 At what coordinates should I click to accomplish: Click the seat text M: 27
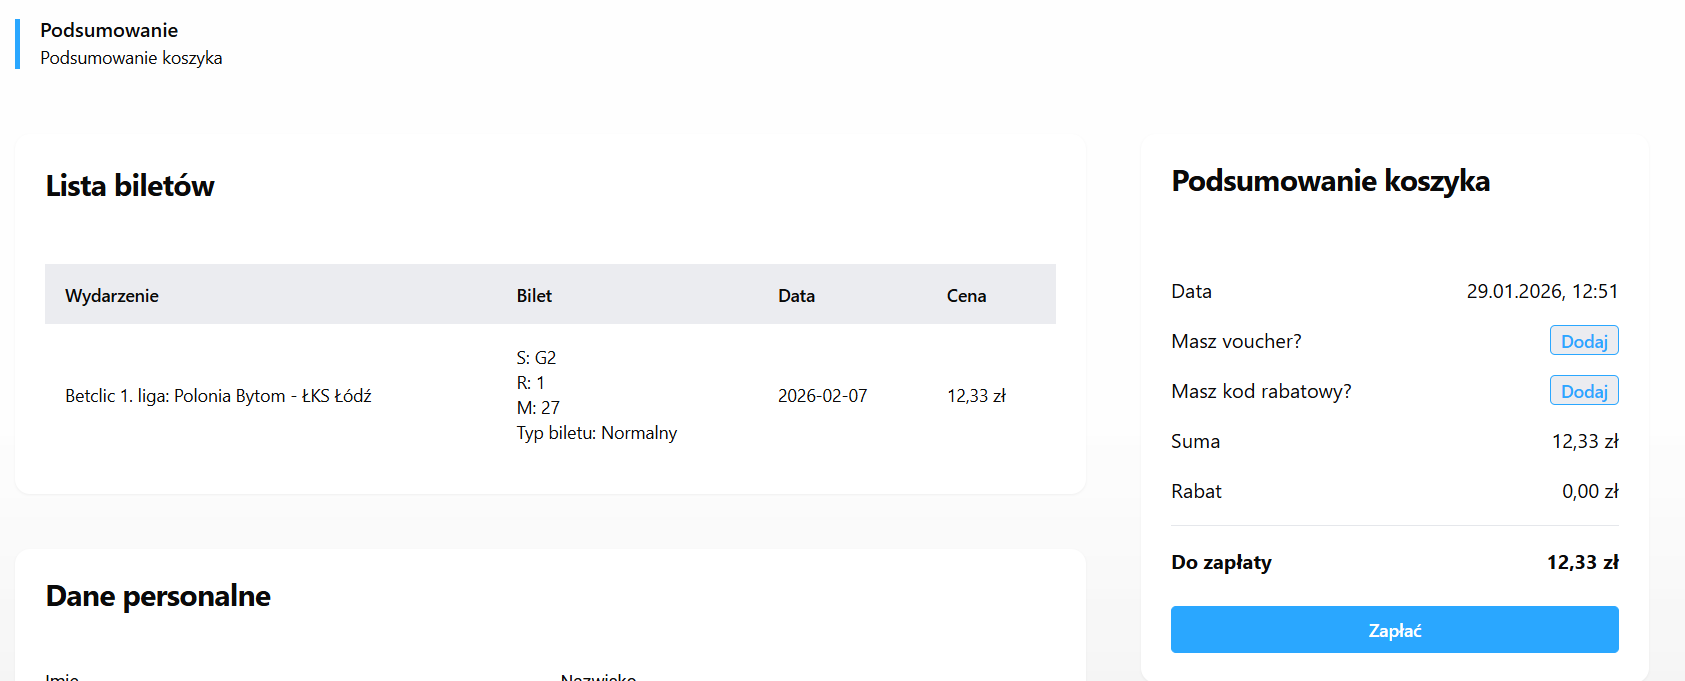click(538, 408)
